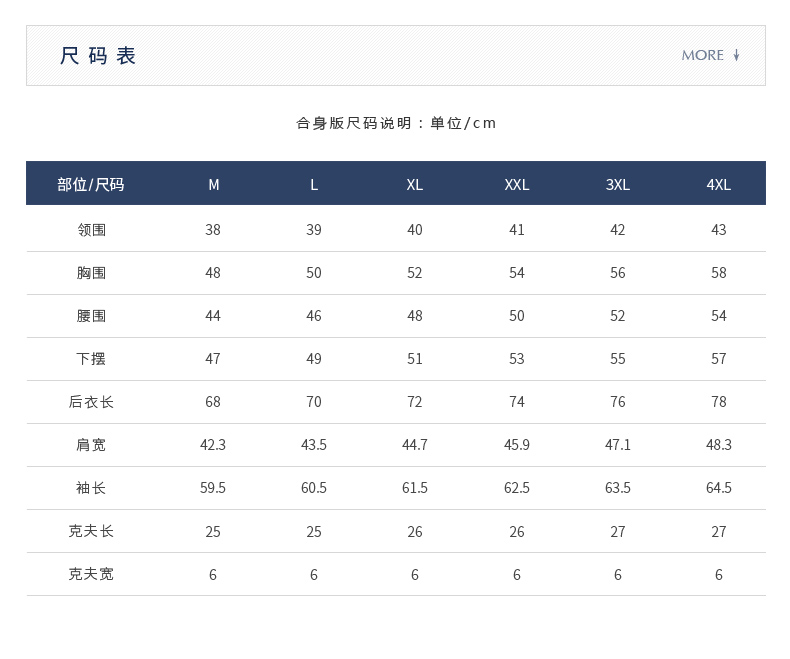
Task: Click 袖长 value 61.5 for size XL
Action: [x=415, y=488]
